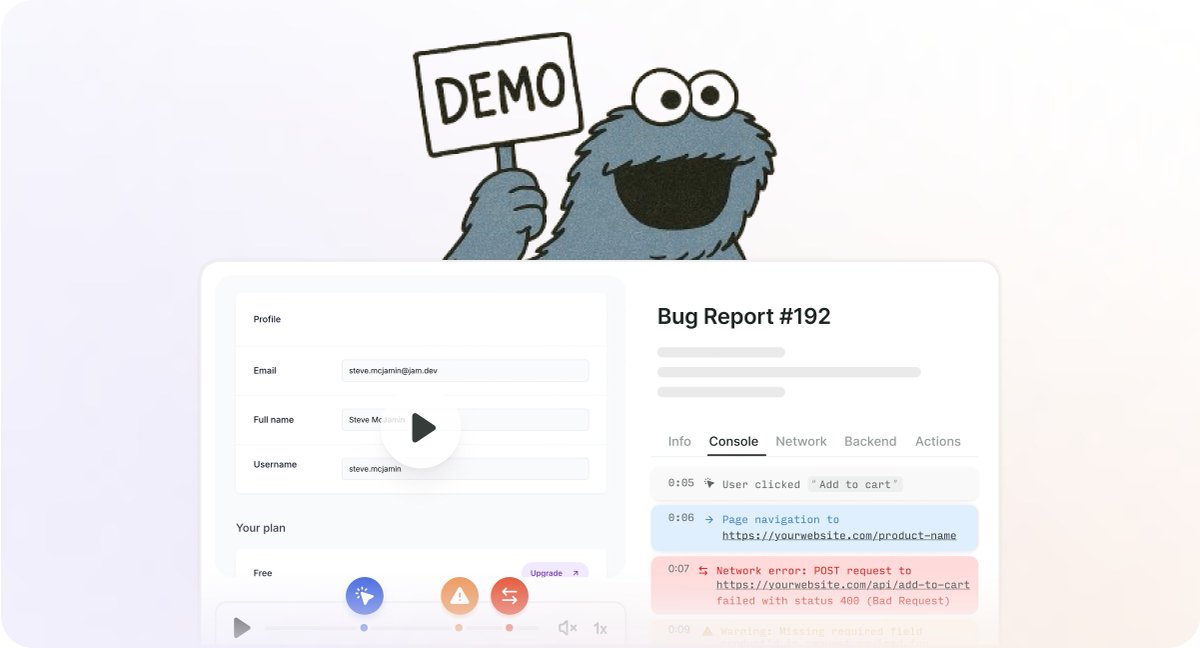1200x648 pixels.
Task: Click the 'Free' plan label
Action: pyautogui.click(x=263, y=573)
